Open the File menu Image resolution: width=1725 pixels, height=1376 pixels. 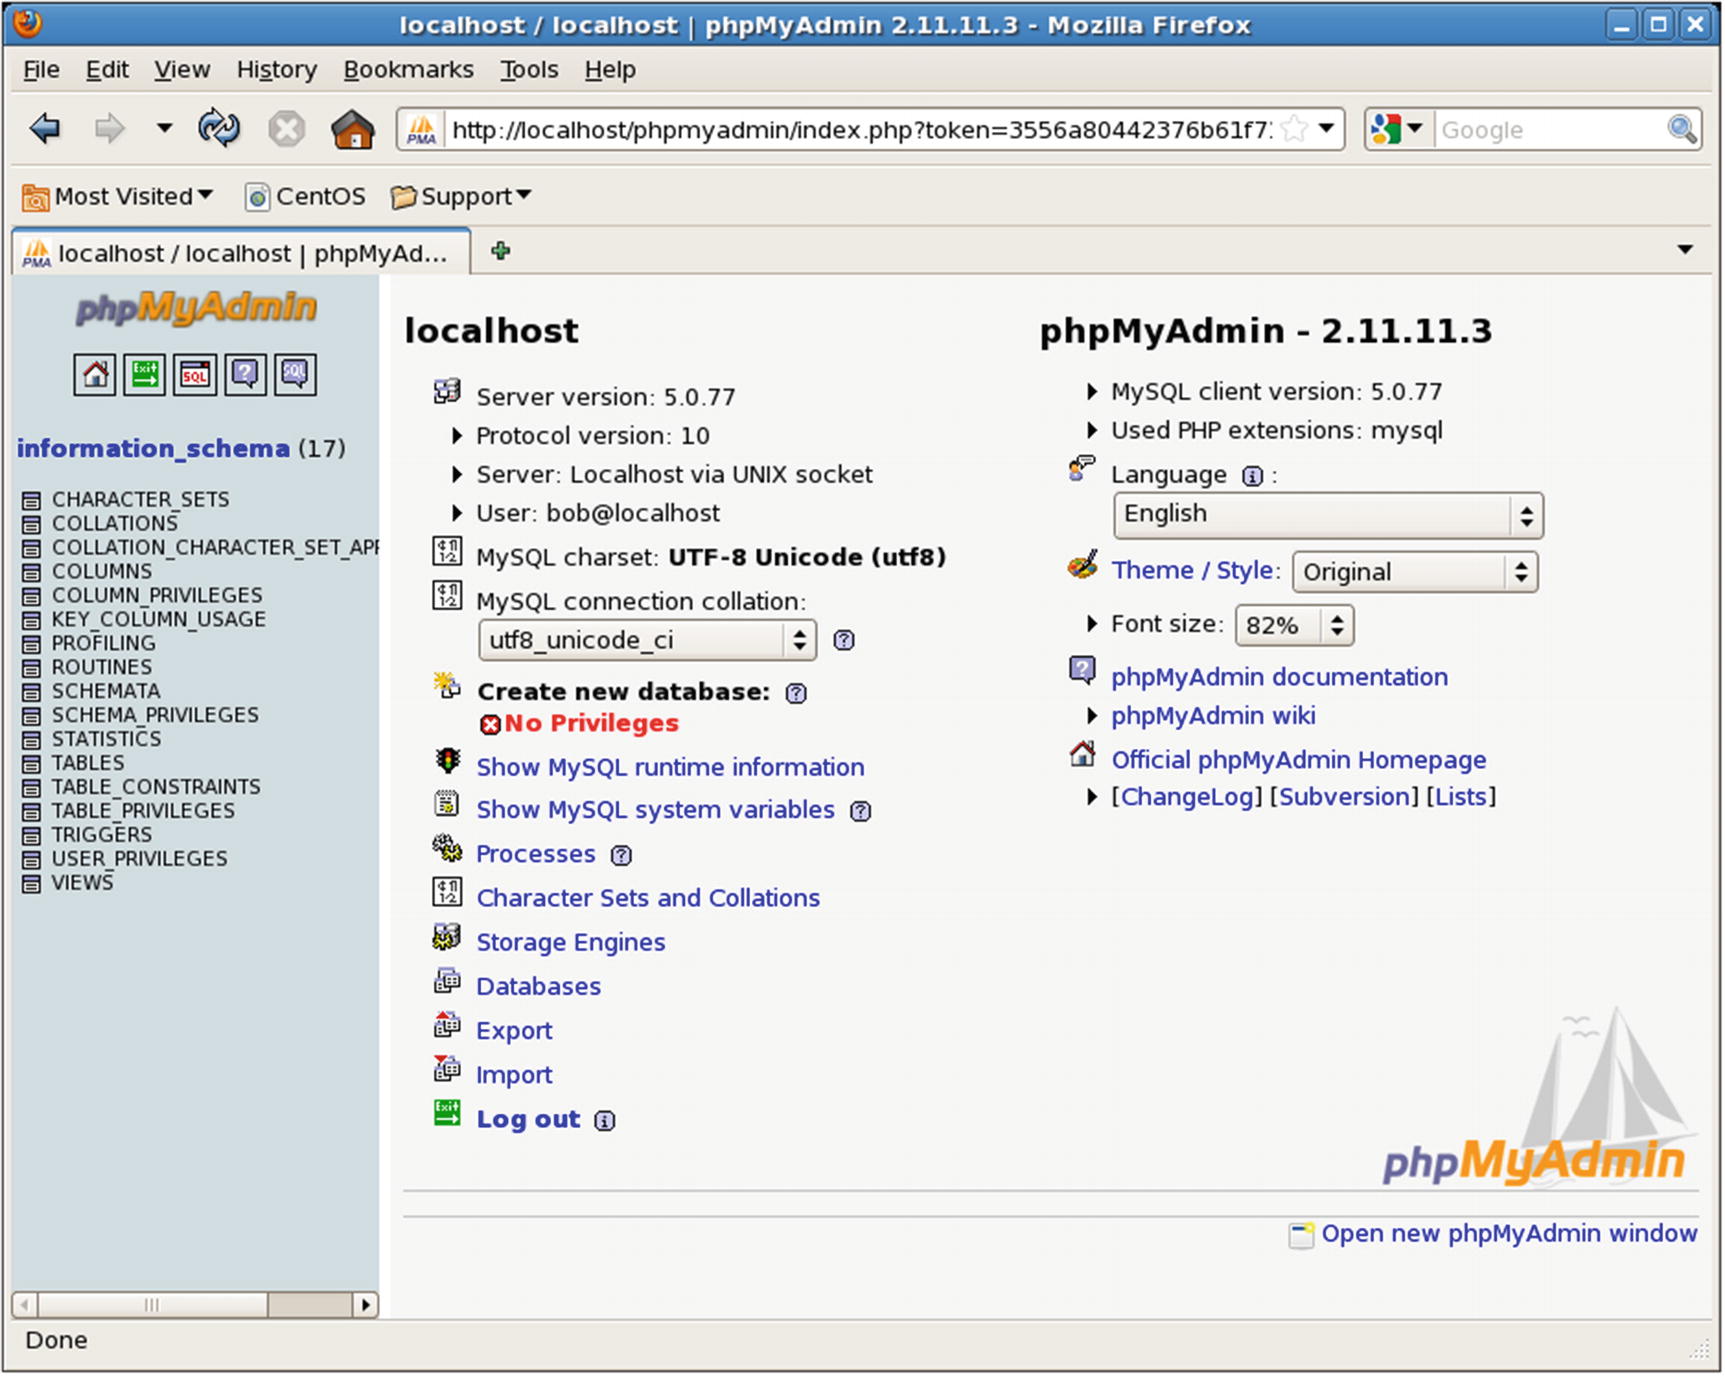(x=41, y=70)
